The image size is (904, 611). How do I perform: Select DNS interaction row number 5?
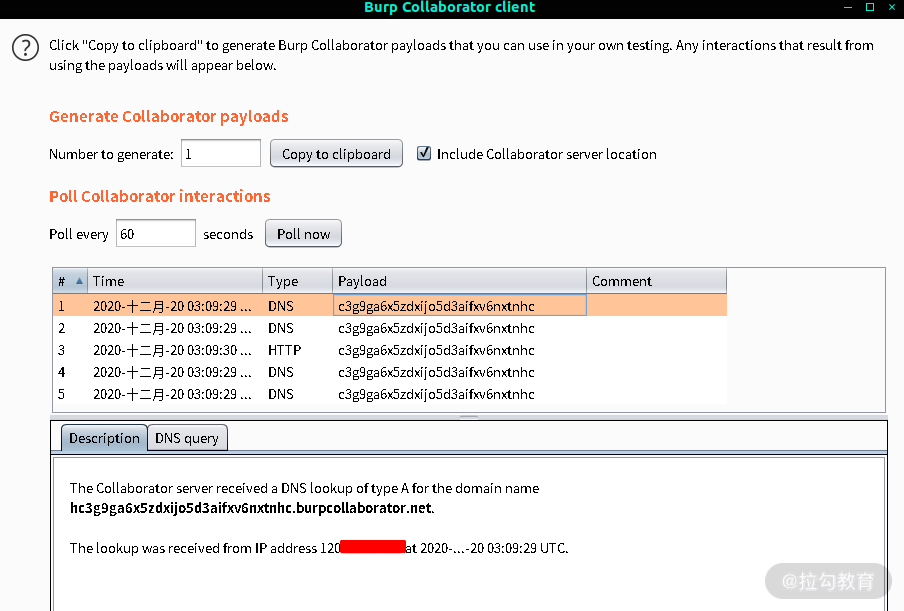(x=390, y=394)
